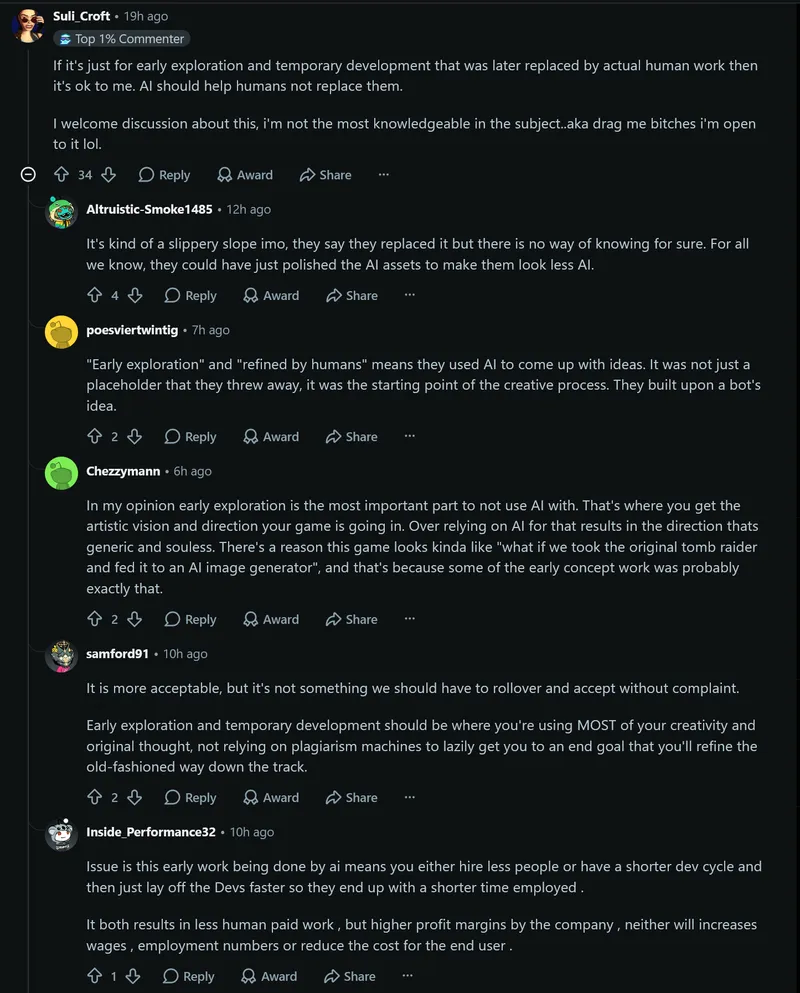Upvote Suli_Croft's comment
Screen dimensions: 800x993
(x=61, y=174)
